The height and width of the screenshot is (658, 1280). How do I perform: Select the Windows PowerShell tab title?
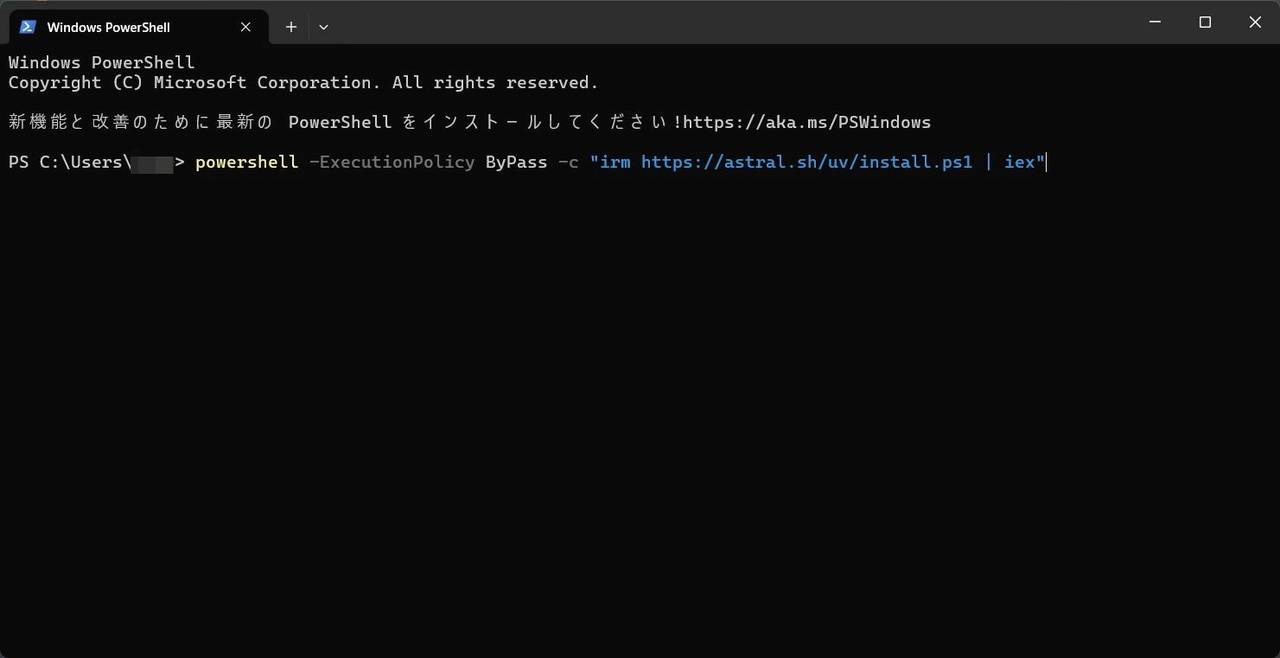point(108,27)
